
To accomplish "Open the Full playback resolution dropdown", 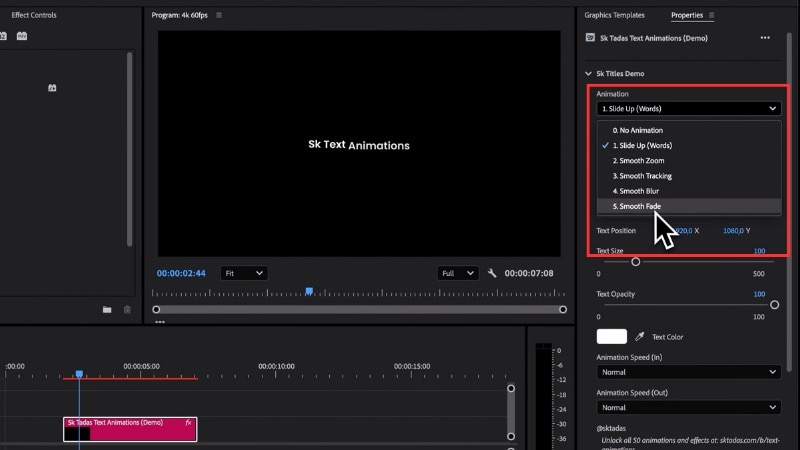I will (458, 273).
